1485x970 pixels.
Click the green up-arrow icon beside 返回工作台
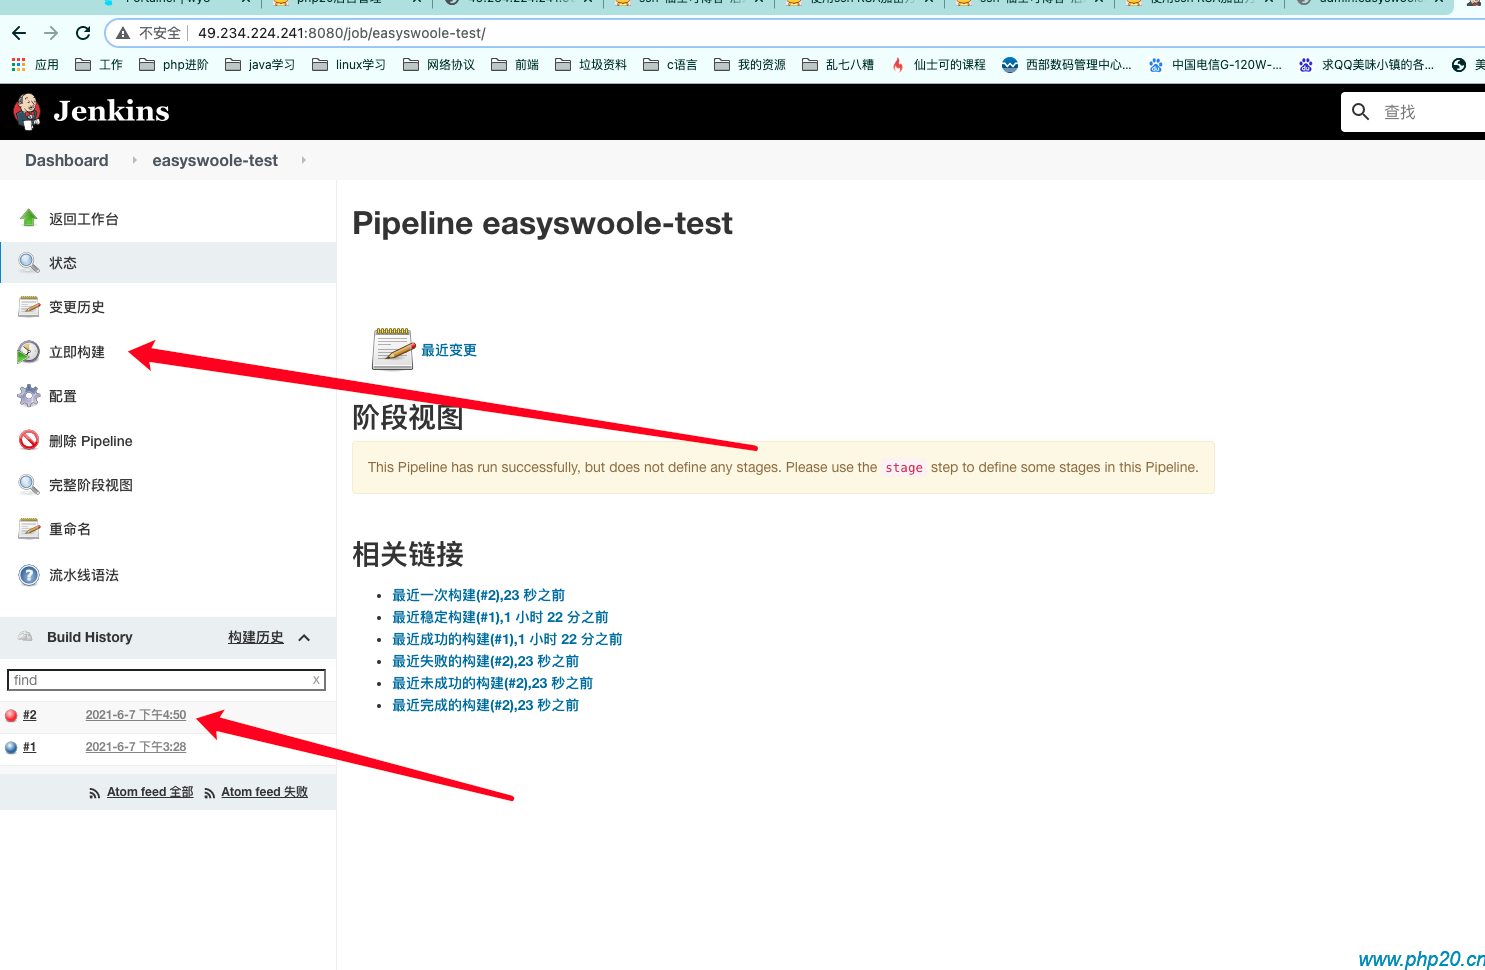pos(29,218)
